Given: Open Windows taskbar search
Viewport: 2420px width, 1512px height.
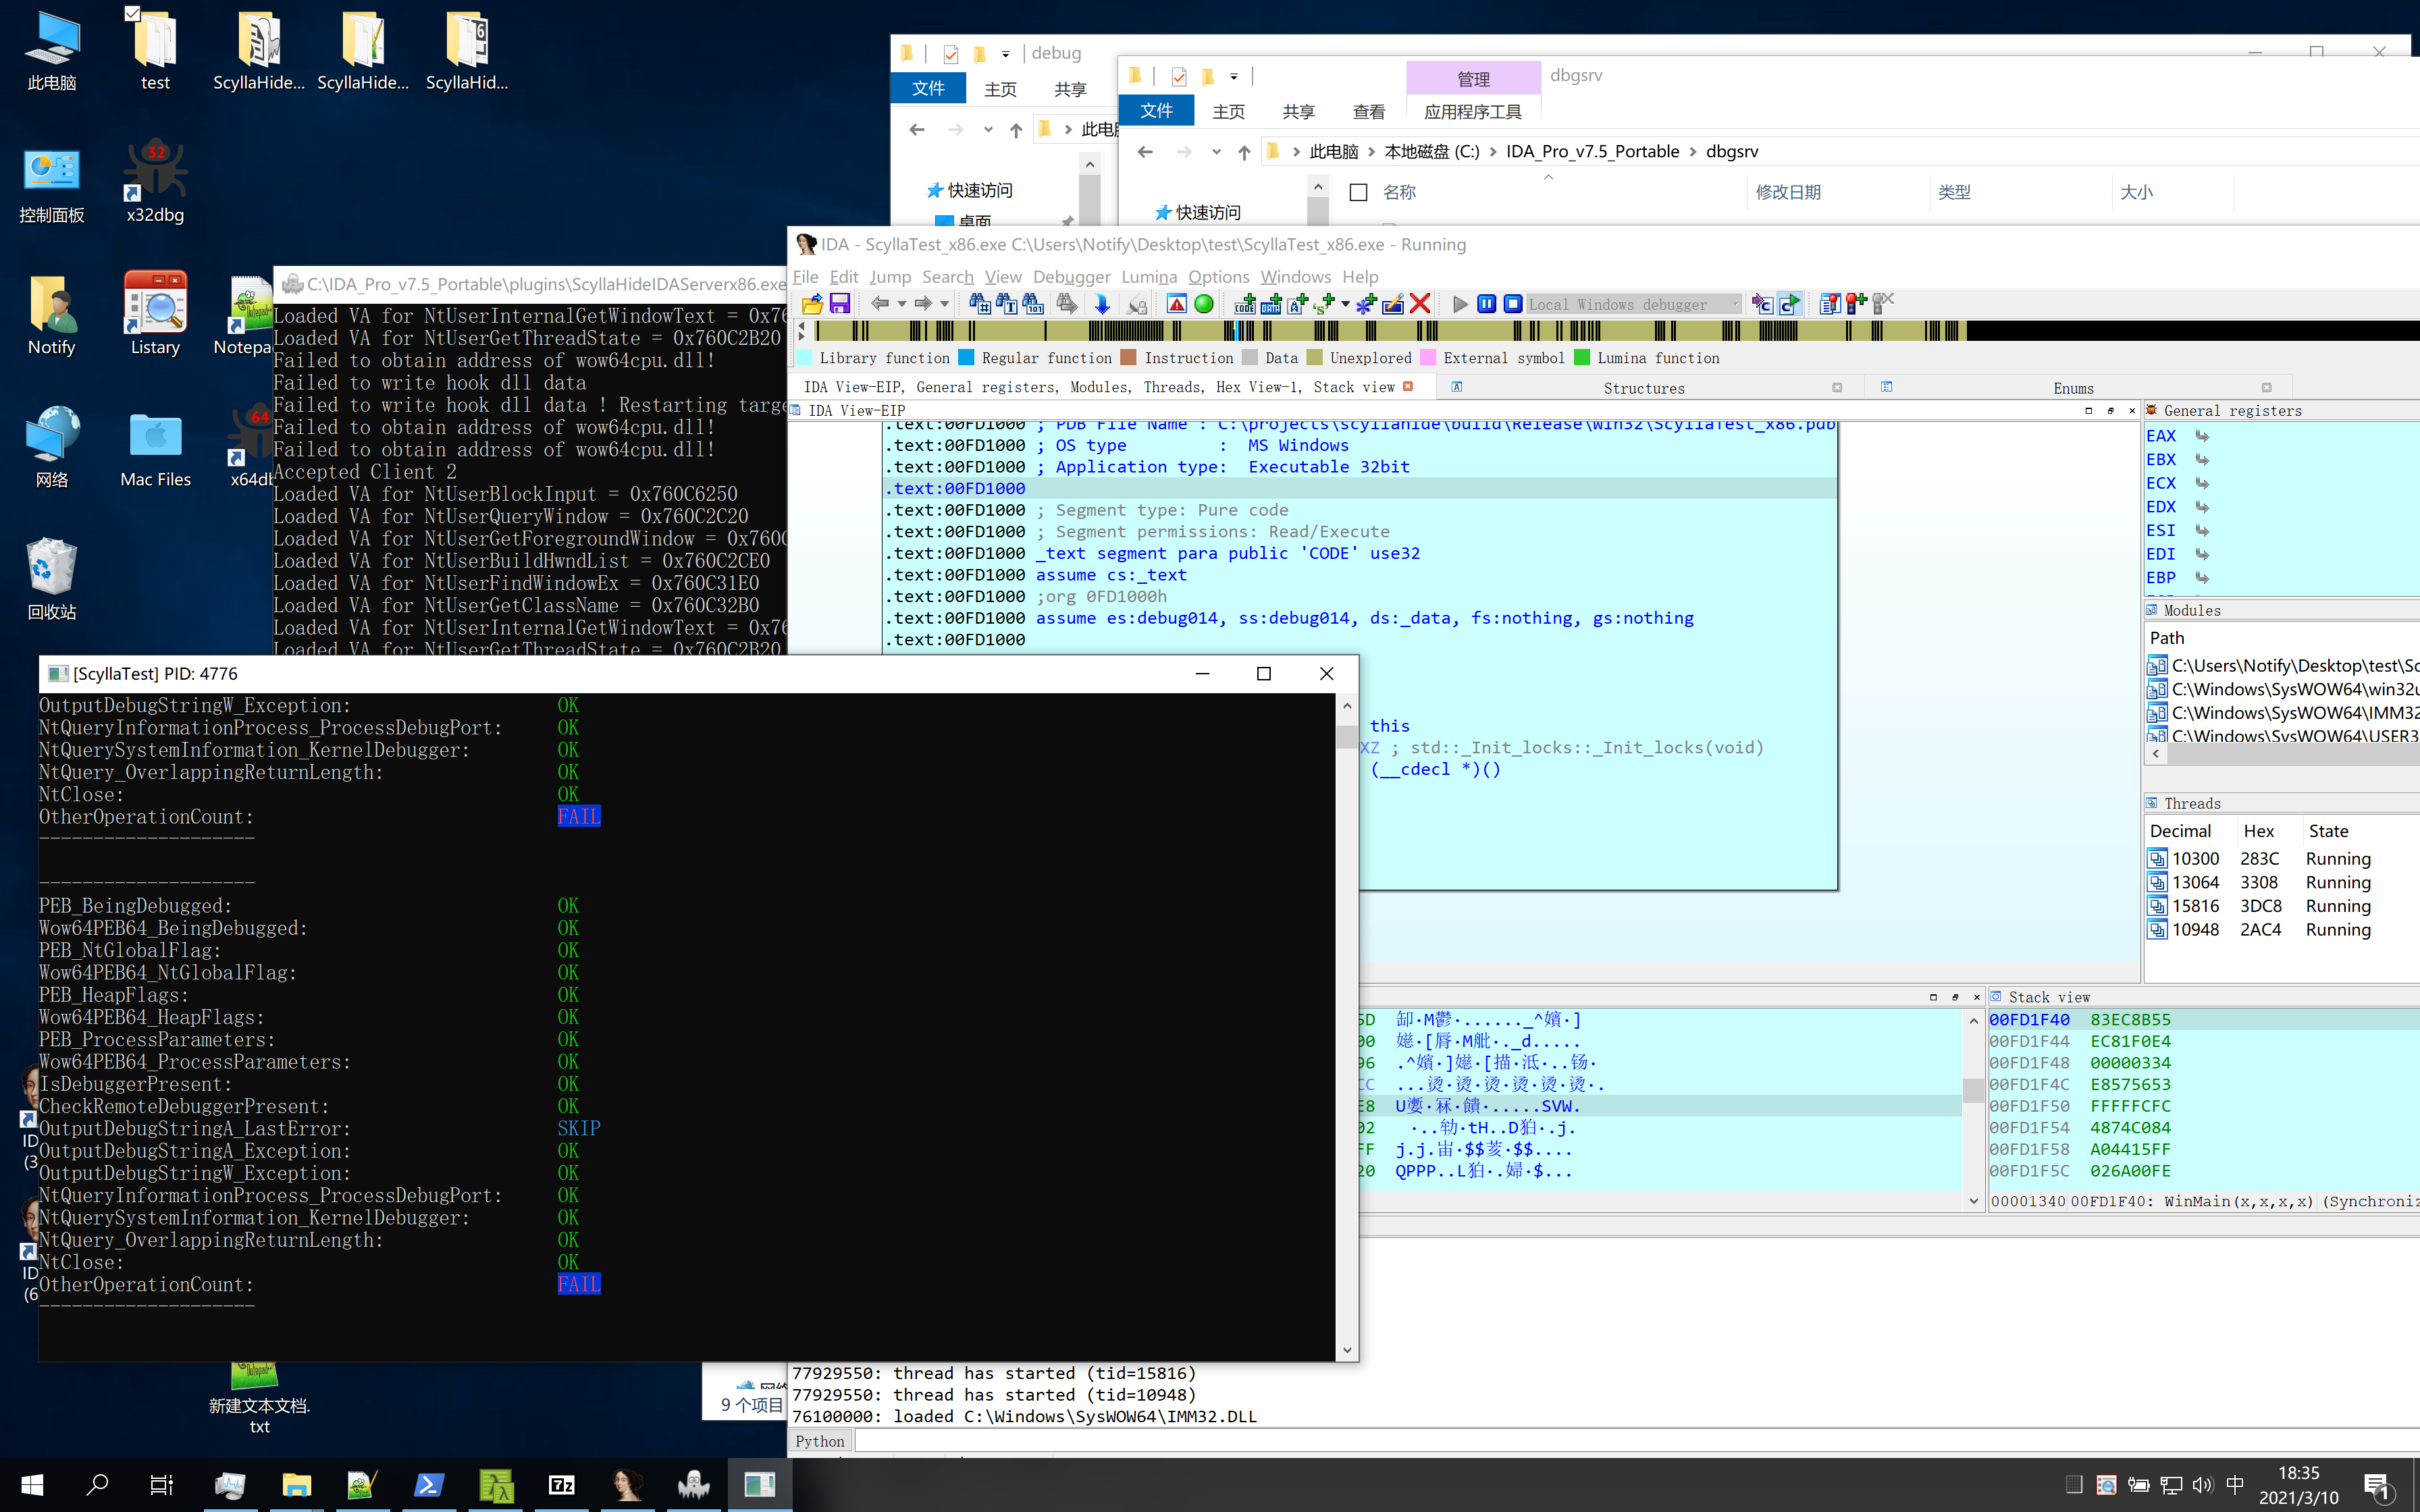Looking at the screenshot, I should tap(97, 1484).
